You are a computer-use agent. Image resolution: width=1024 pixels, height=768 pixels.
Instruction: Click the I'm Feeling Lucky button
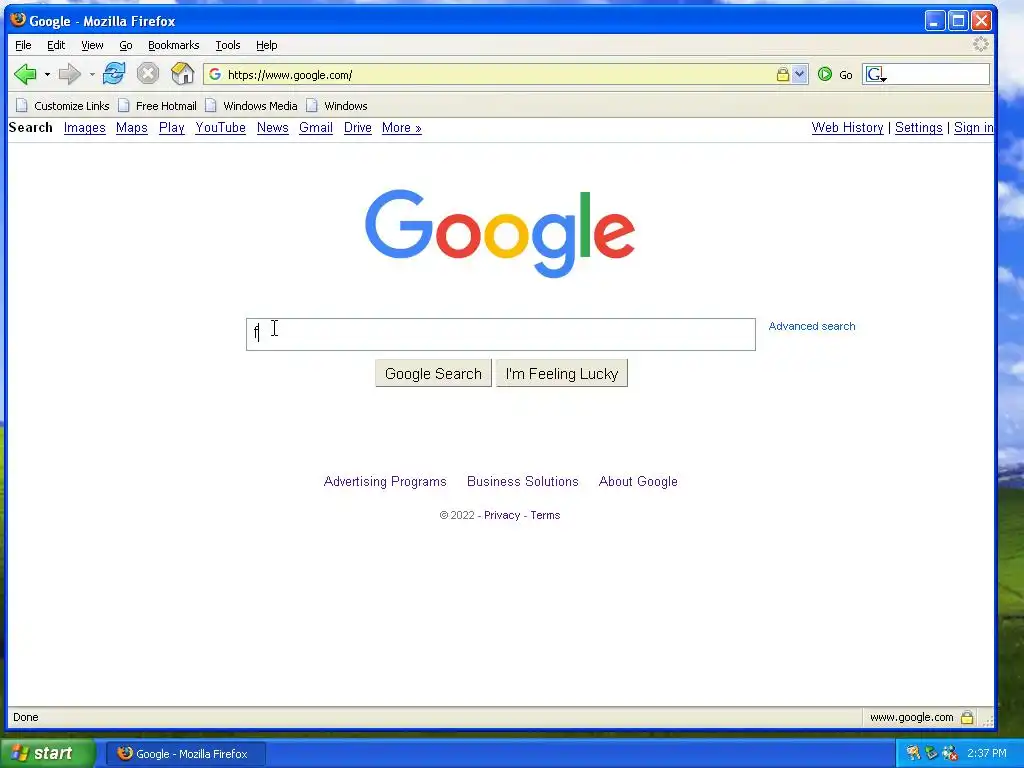tap(562, 374)
